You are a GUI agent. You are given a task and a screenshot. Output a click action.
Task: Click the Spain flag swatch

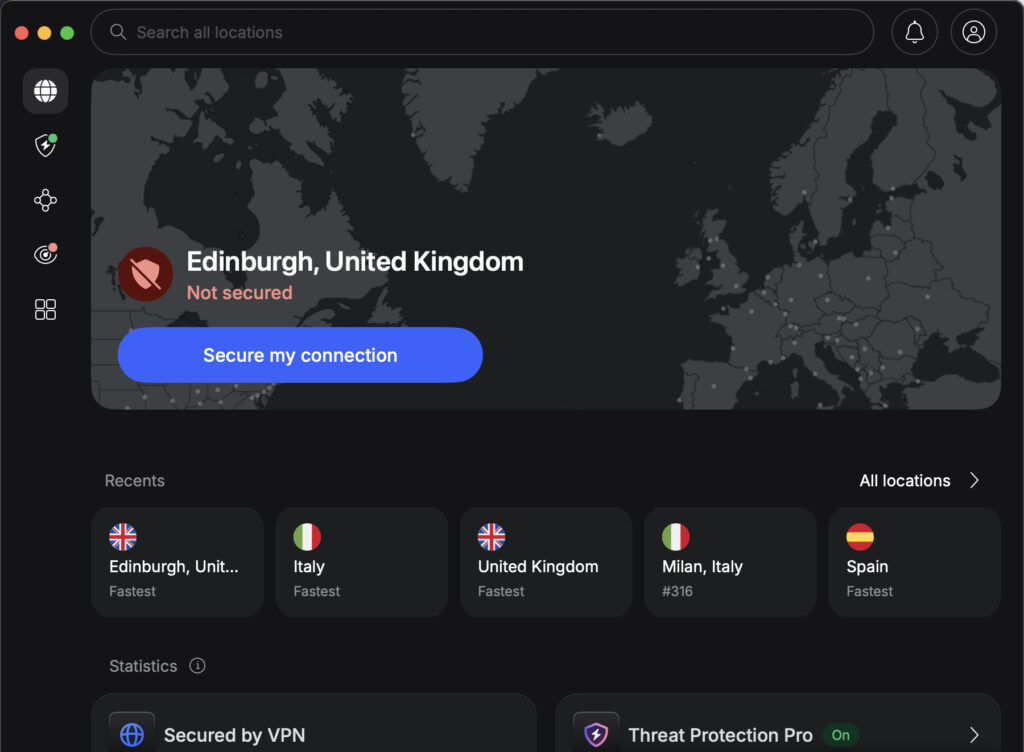coord(860,537)
